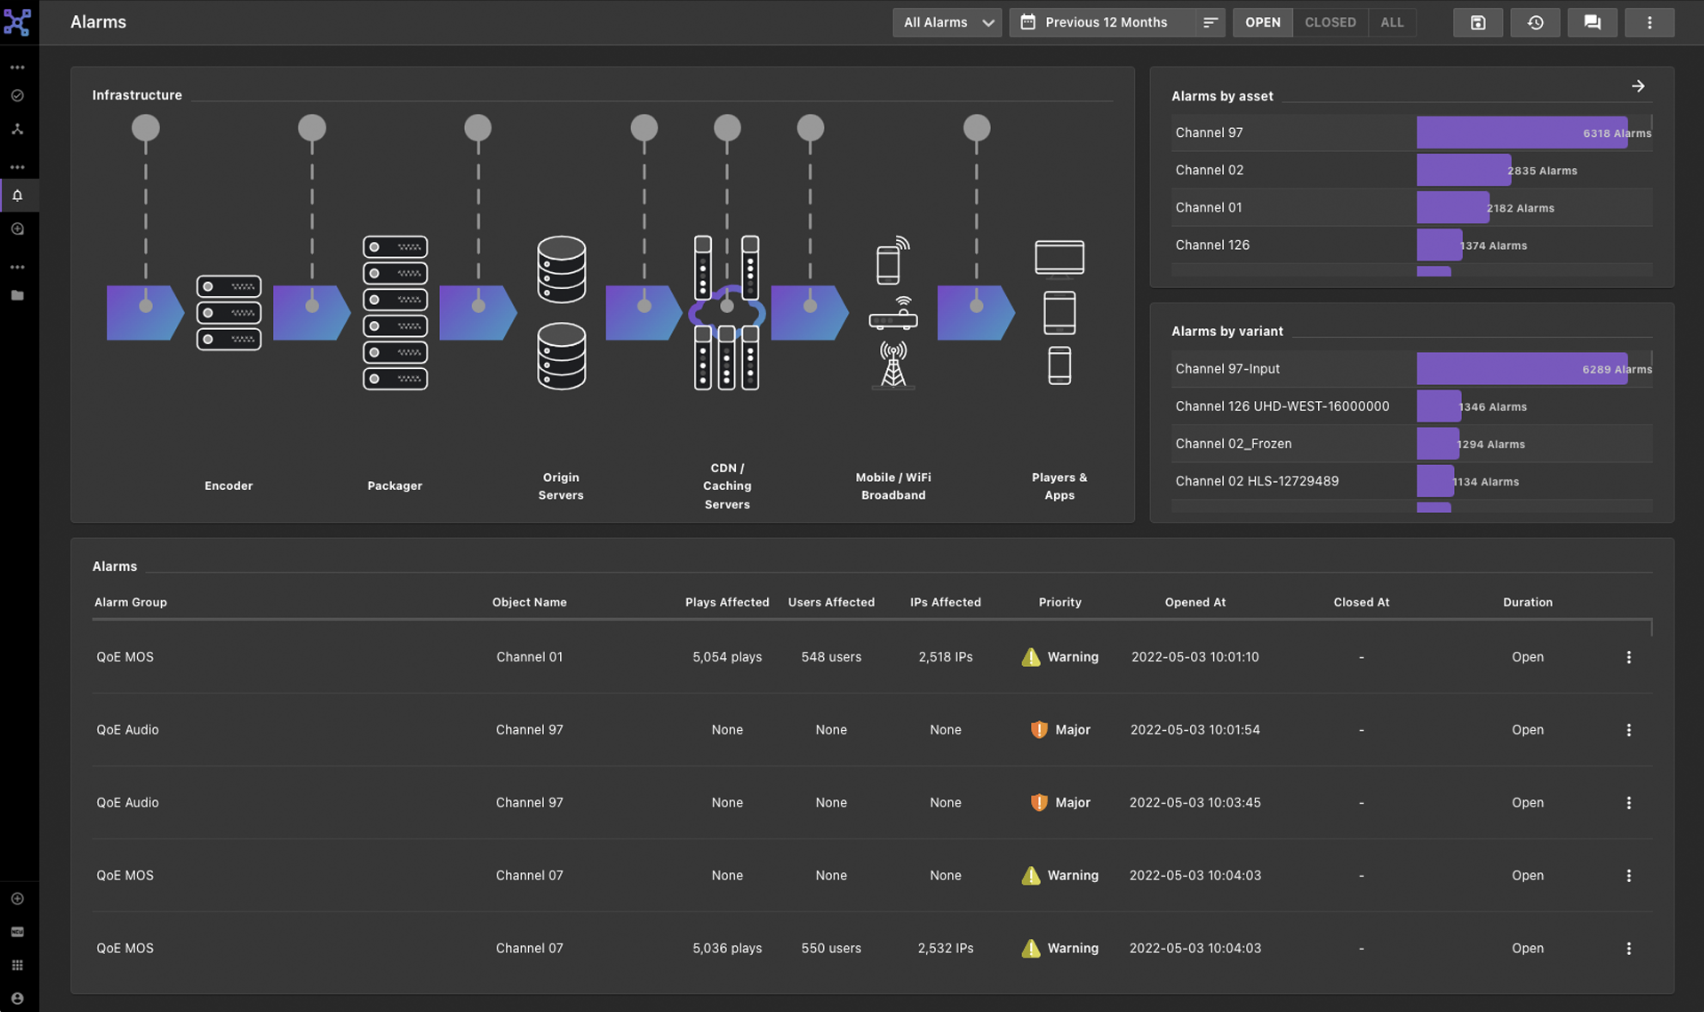Open row menu for alarm opened 10:01:54
Viewport: 1704px width, 1012px height.
coord(1629,730)
